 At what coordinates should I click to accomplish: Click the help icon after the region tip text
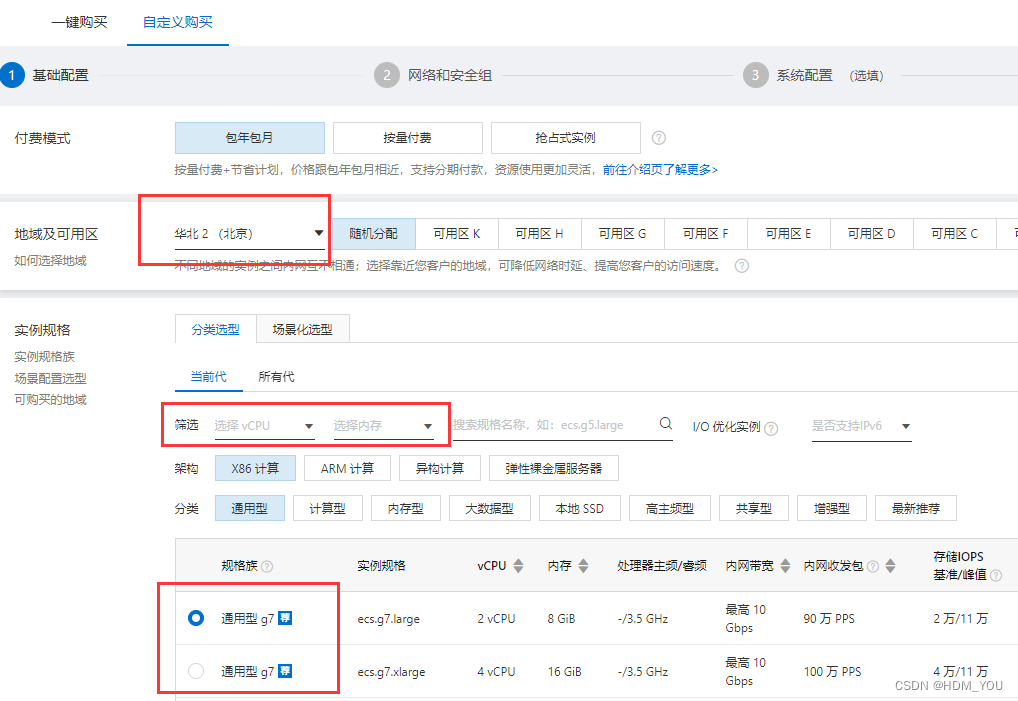(x=740, y=266)
